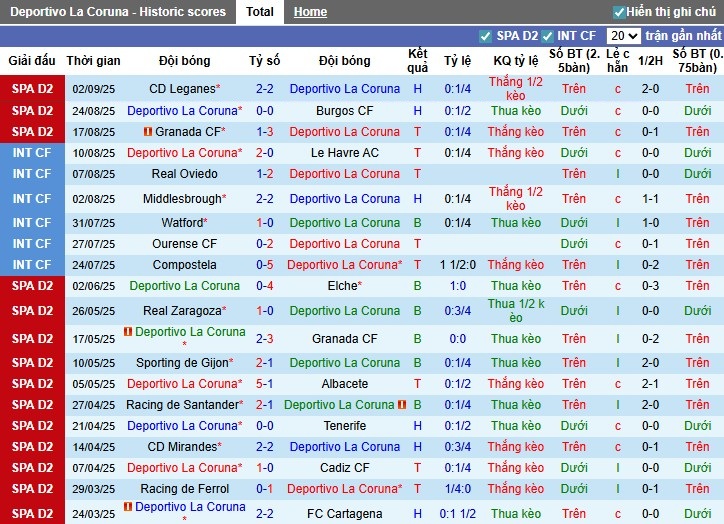Screen dimensions: 724x524
Task: Click INT CF league badge in the 24/07/25 row
Action: click(x=32, y=265)
